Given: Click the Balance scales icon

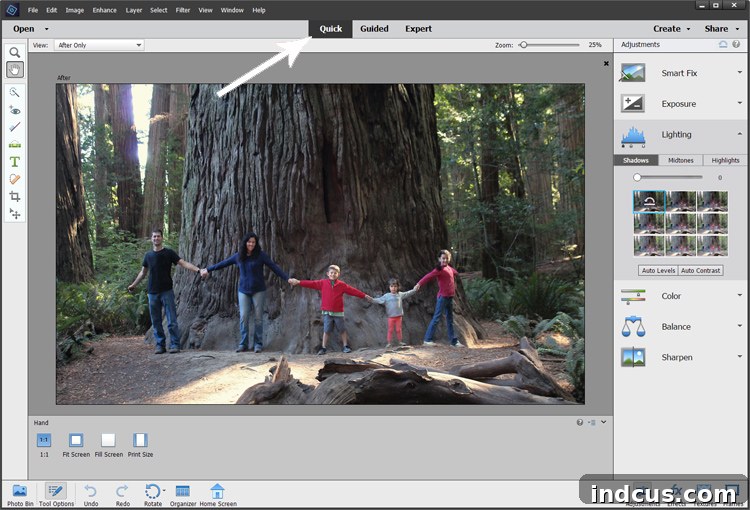Looking at the screenshot, I should tap(633, 326).
